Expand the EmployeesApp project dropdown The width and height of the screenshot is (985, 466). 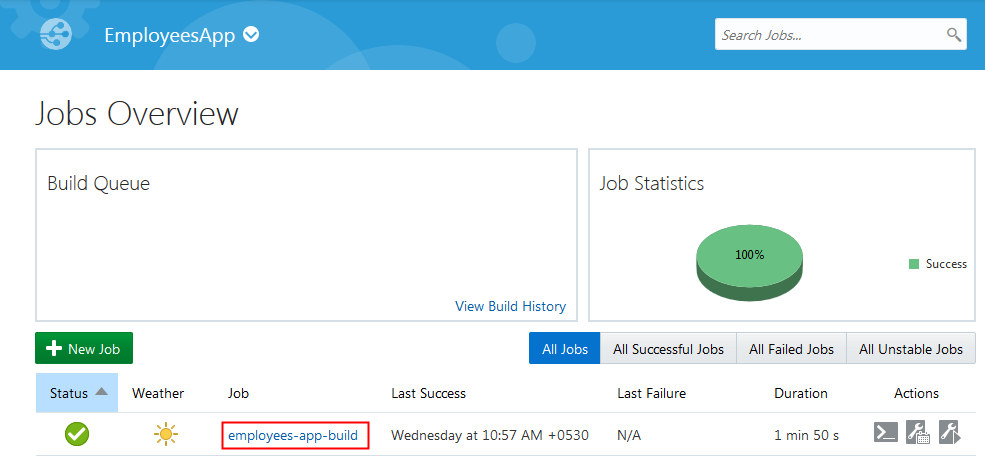tap(251, 35)
